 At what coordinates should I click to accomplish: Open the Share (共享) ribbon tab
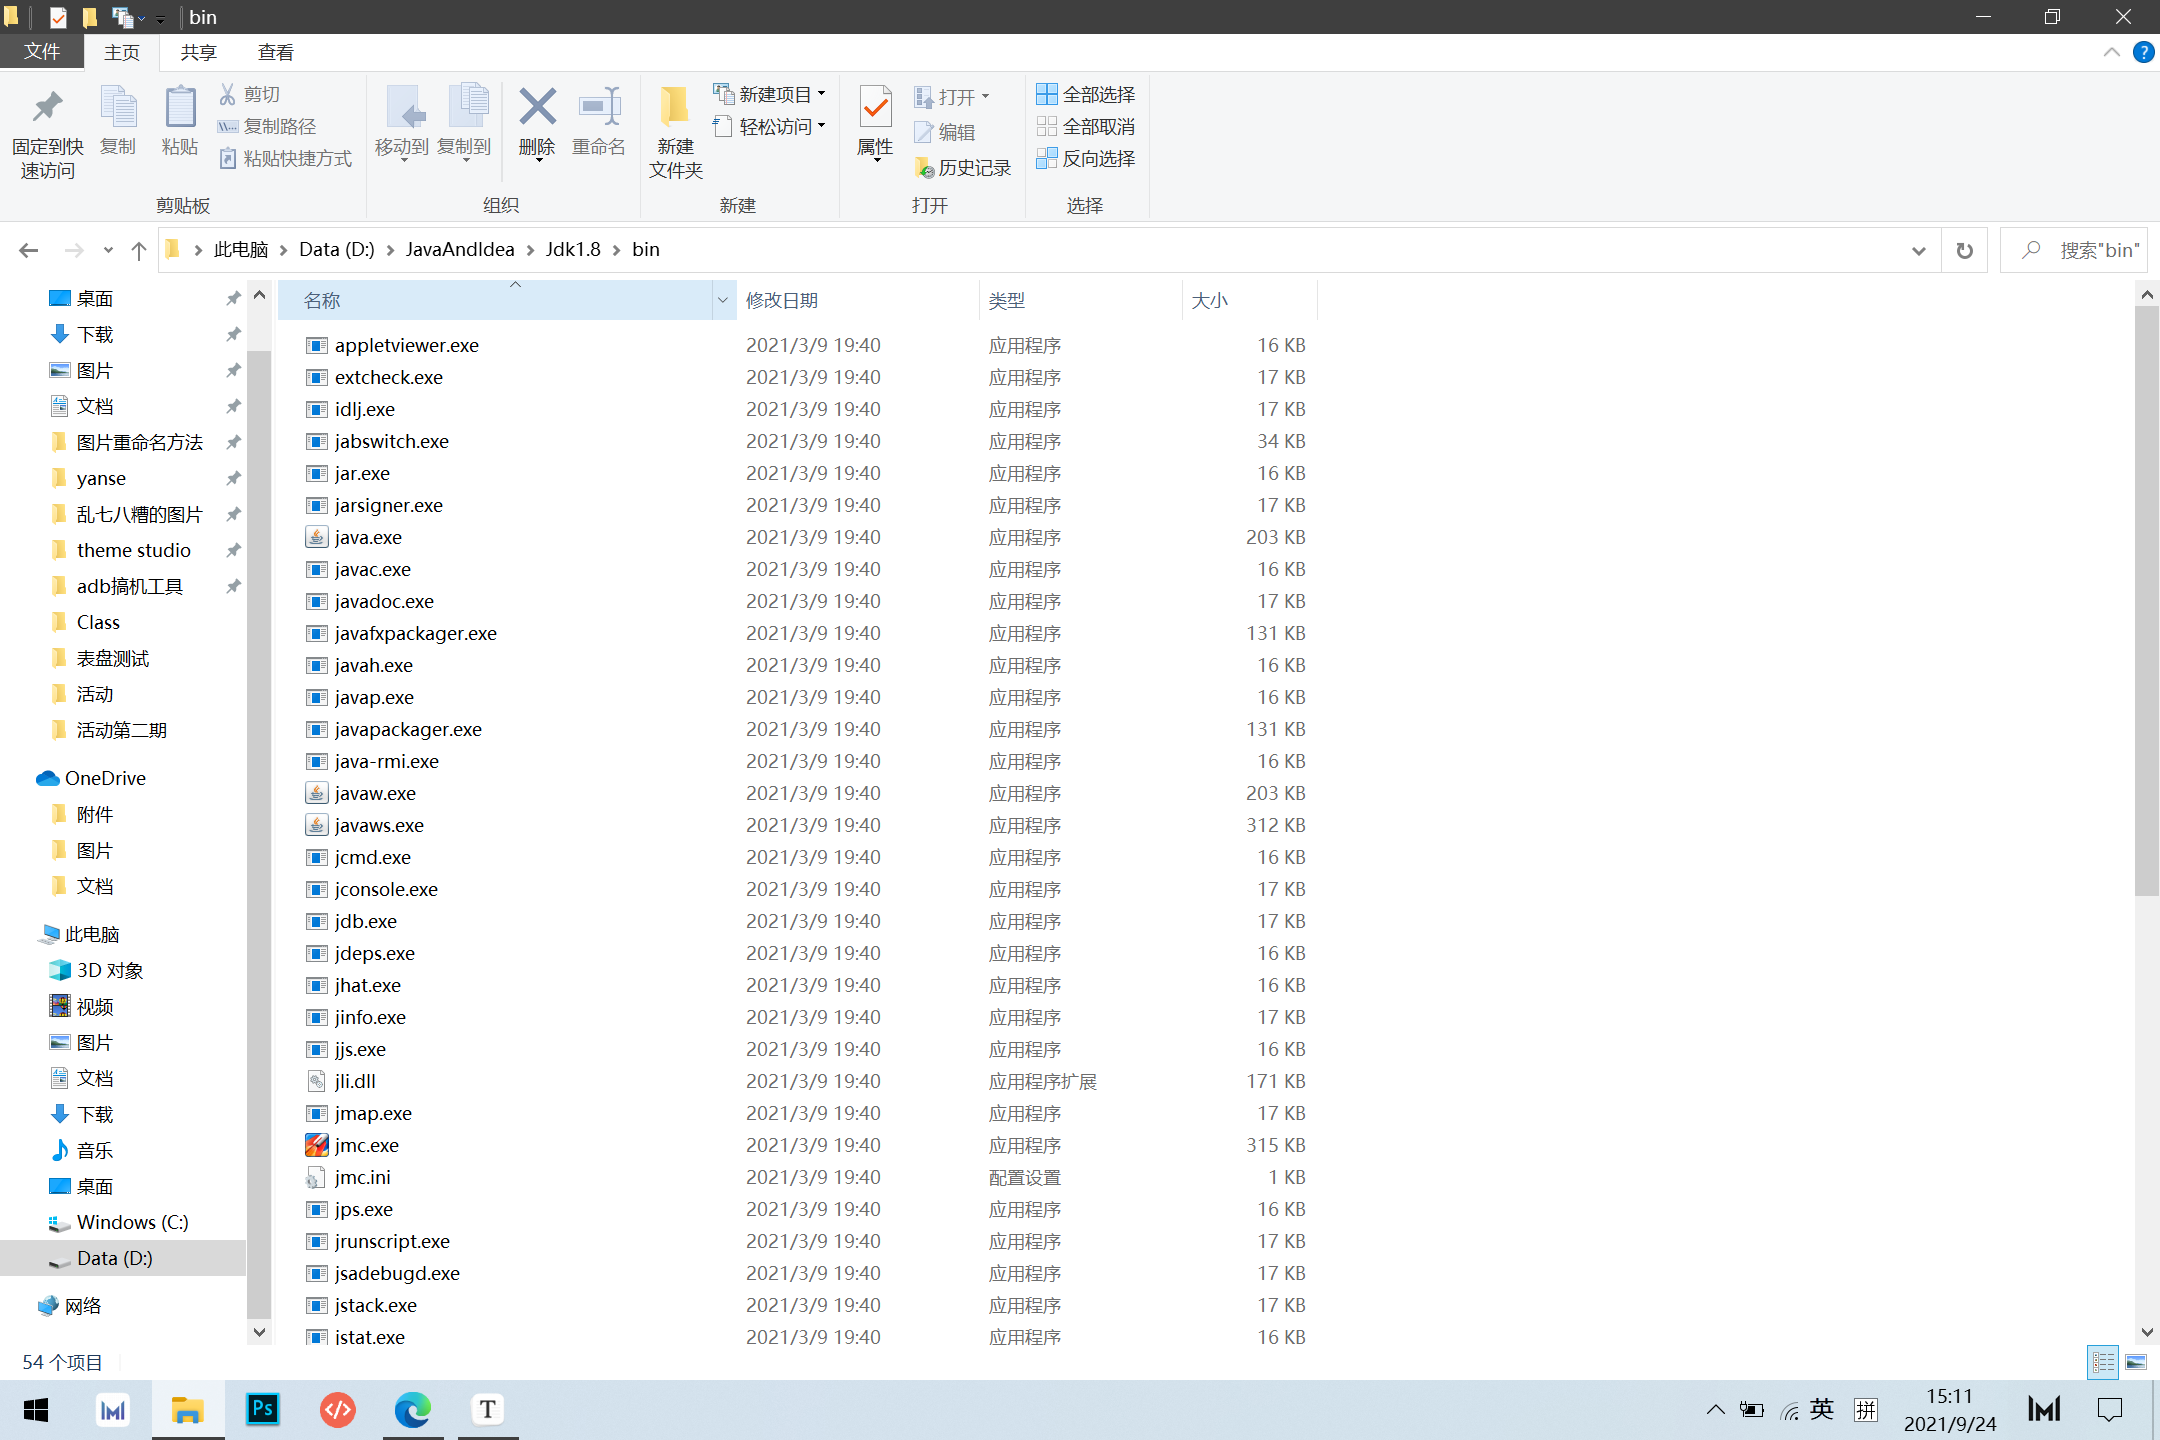click(x=198, y=52)
